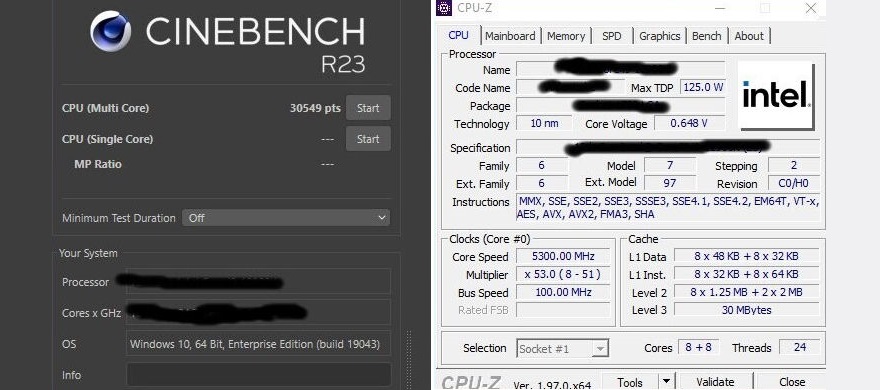
Task: Click the Cinebench sphere logo icon
Action: 111,31
